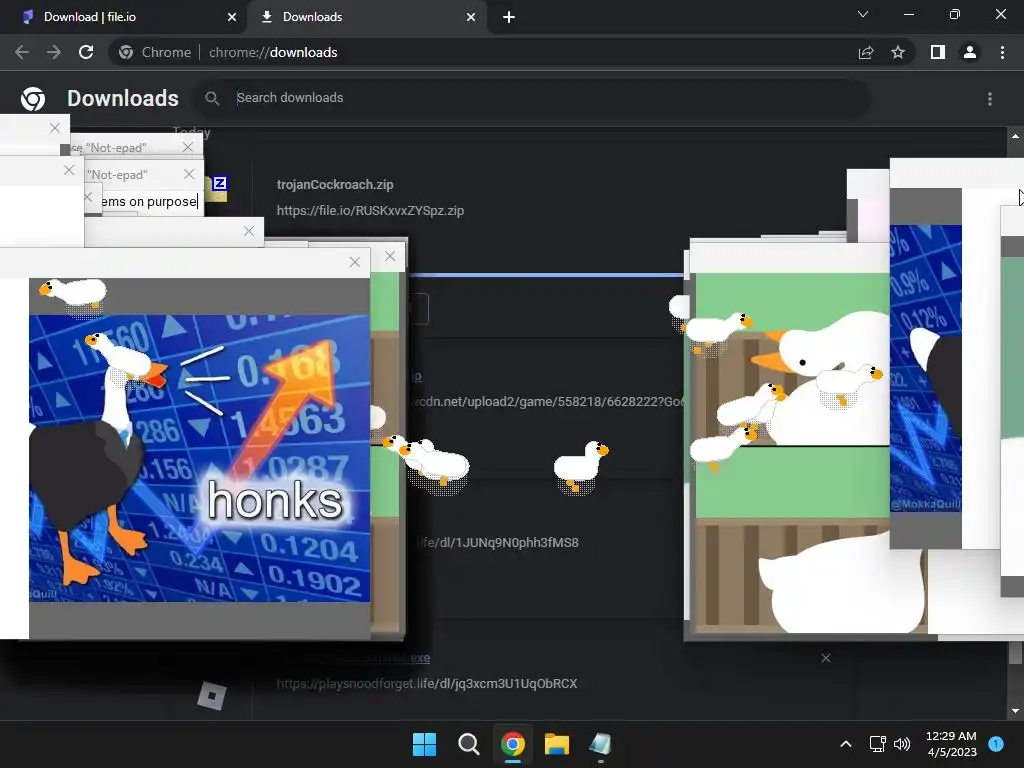1024x768 pixels.
Task: Open File Explorer from the taskbar
Action: point(557,744)
